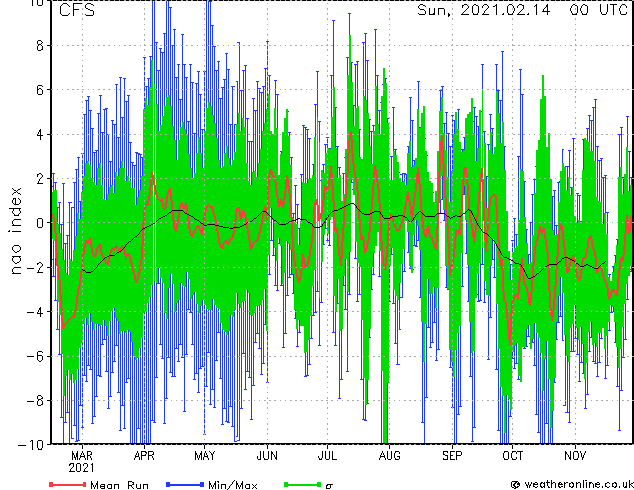Click the MAY month label
Image resolution: width=634 pixels, height=490 pixels.
pyautogui.click(x=205, y=456)
